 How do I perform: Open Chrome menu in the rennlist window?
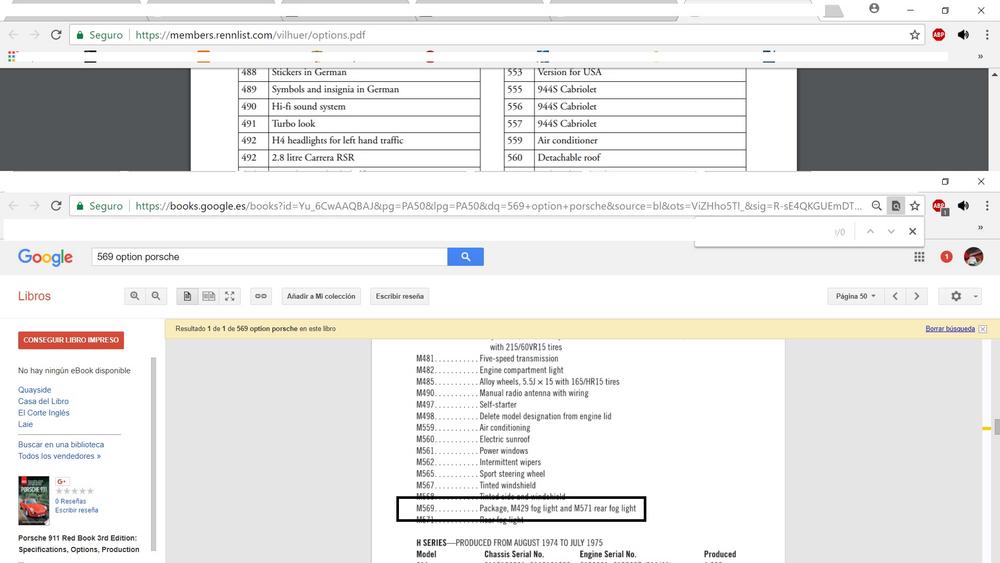click(987, 35)
